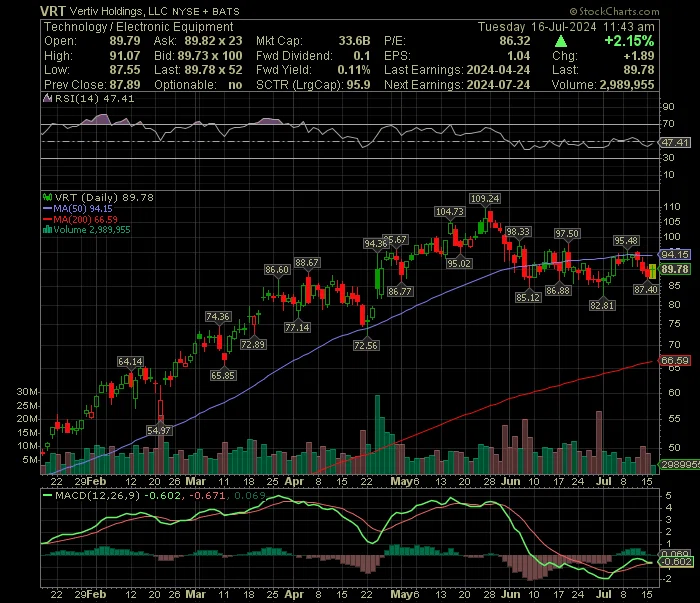Click the Volume 2,989,955 header value
The image size is (700, 603).
click(627, 85)
